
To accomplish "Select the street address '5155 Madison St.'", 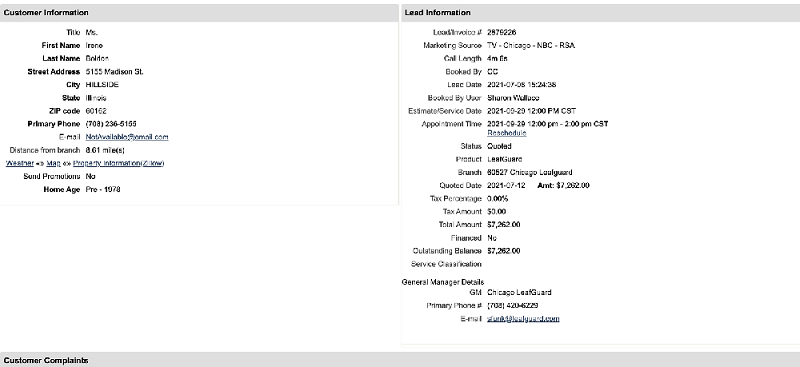I will pos(114,71).
